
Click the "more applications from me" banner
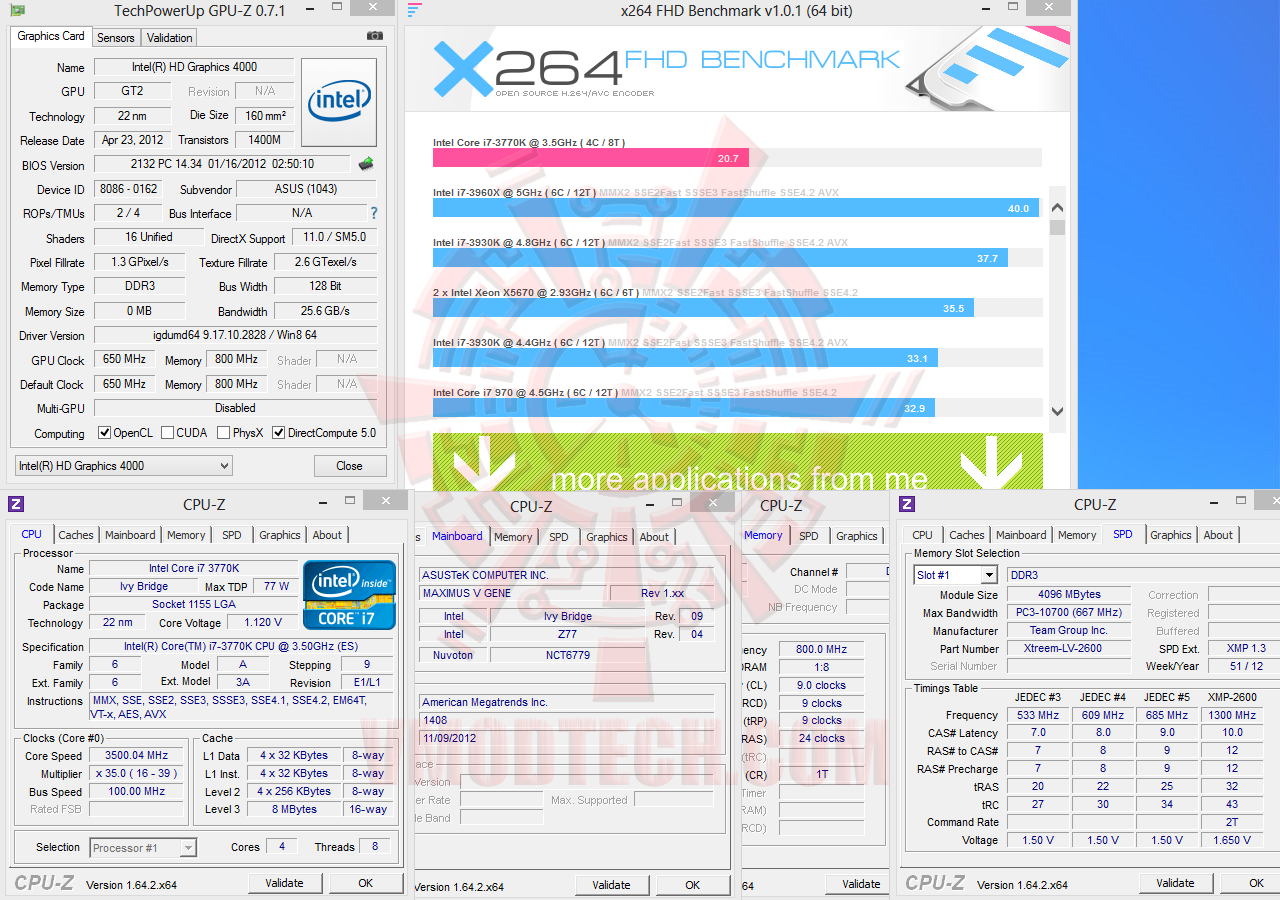pyautogui.click(x=738, y=462)
